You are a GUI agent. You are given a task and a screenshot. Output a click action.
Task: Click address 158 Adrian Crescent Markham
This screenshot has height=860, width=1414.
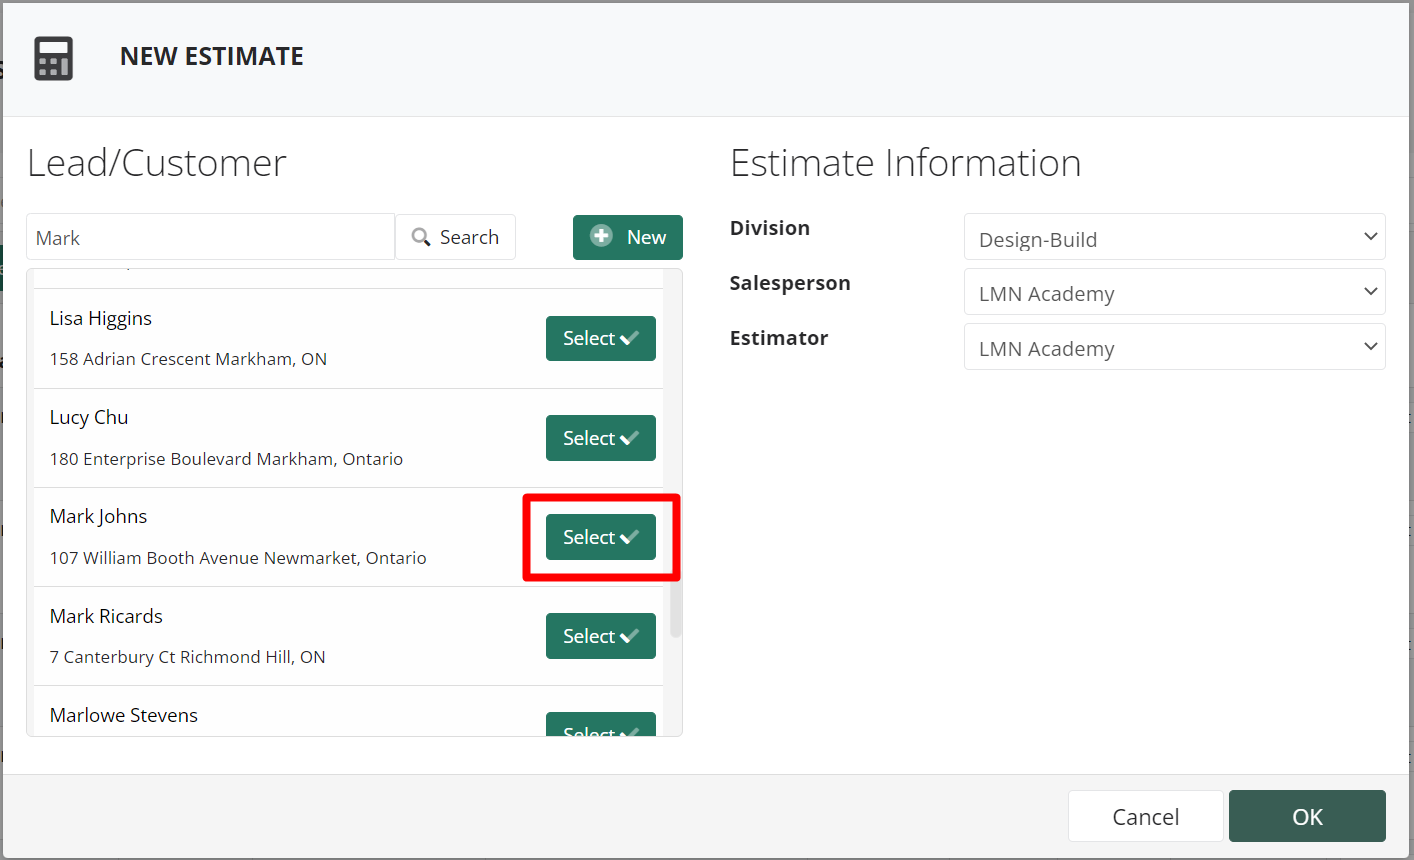point(188,359)
